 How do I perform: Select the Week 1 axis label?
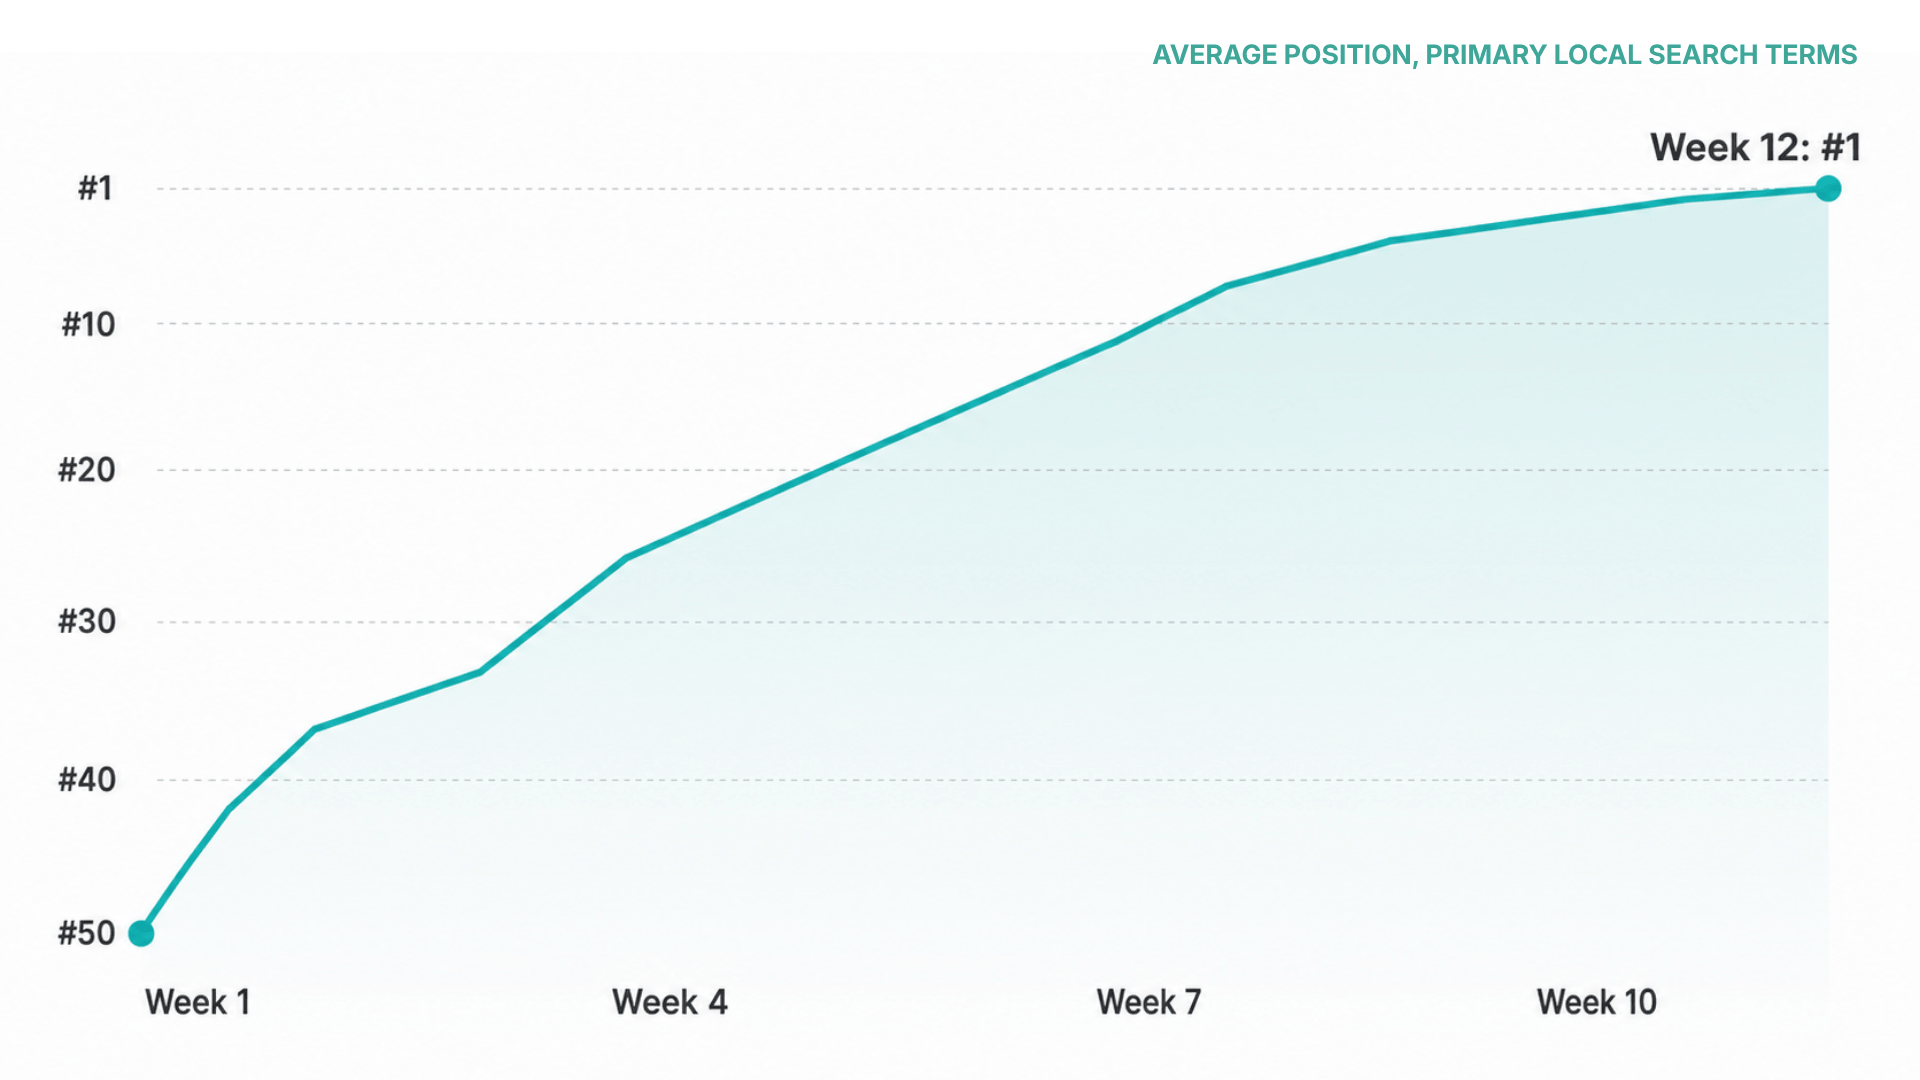(x=197, y=1002)
